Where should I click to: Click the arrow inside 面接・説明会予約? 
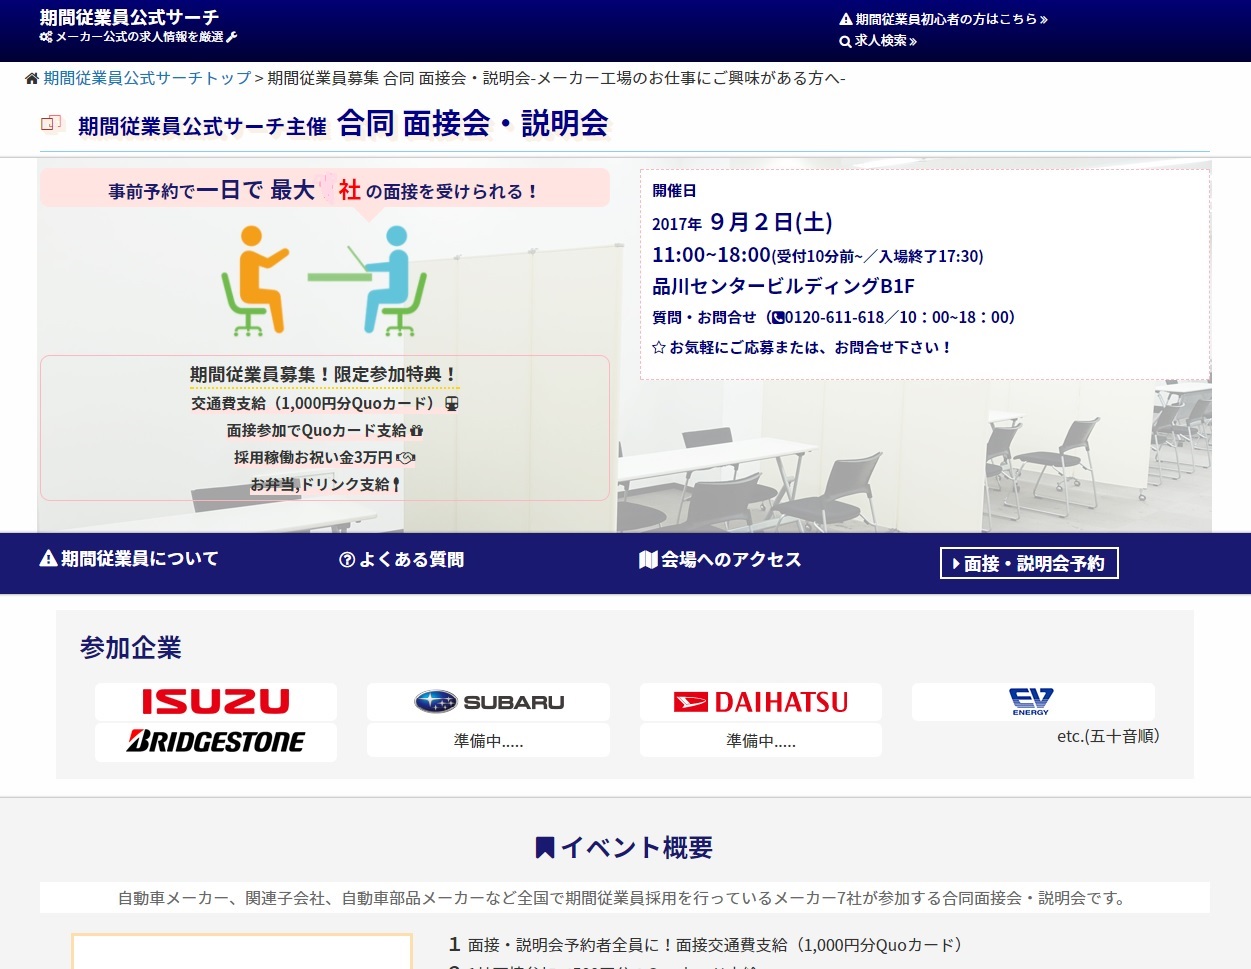[x=957, y=563]
